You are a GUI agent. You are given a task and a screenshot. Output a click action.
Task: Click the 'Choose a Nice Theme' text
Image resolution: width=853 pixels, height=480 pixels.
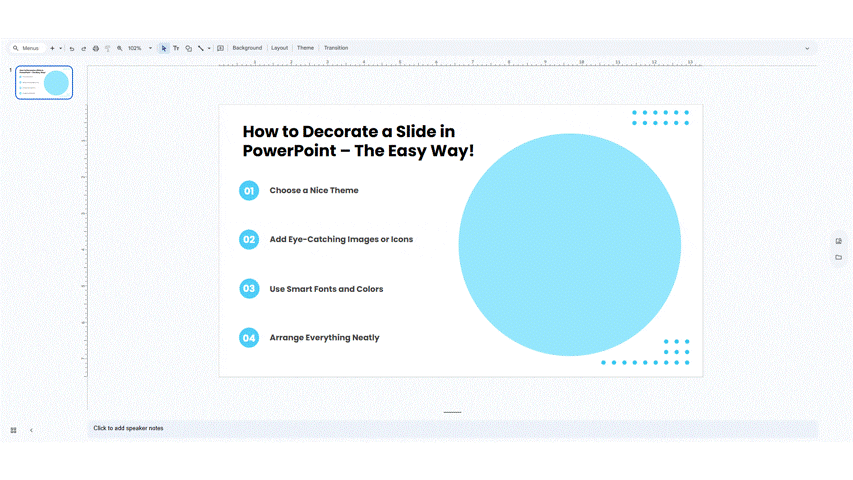tap(314, 190)
